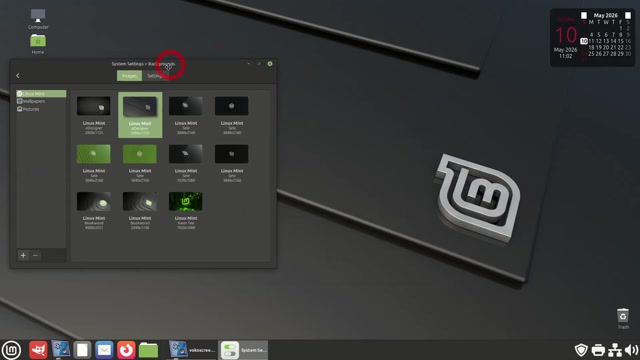Select the Images tab
The height and width of the screenshot is (360, 640).
pyautogui.click(x=129, y=76)
